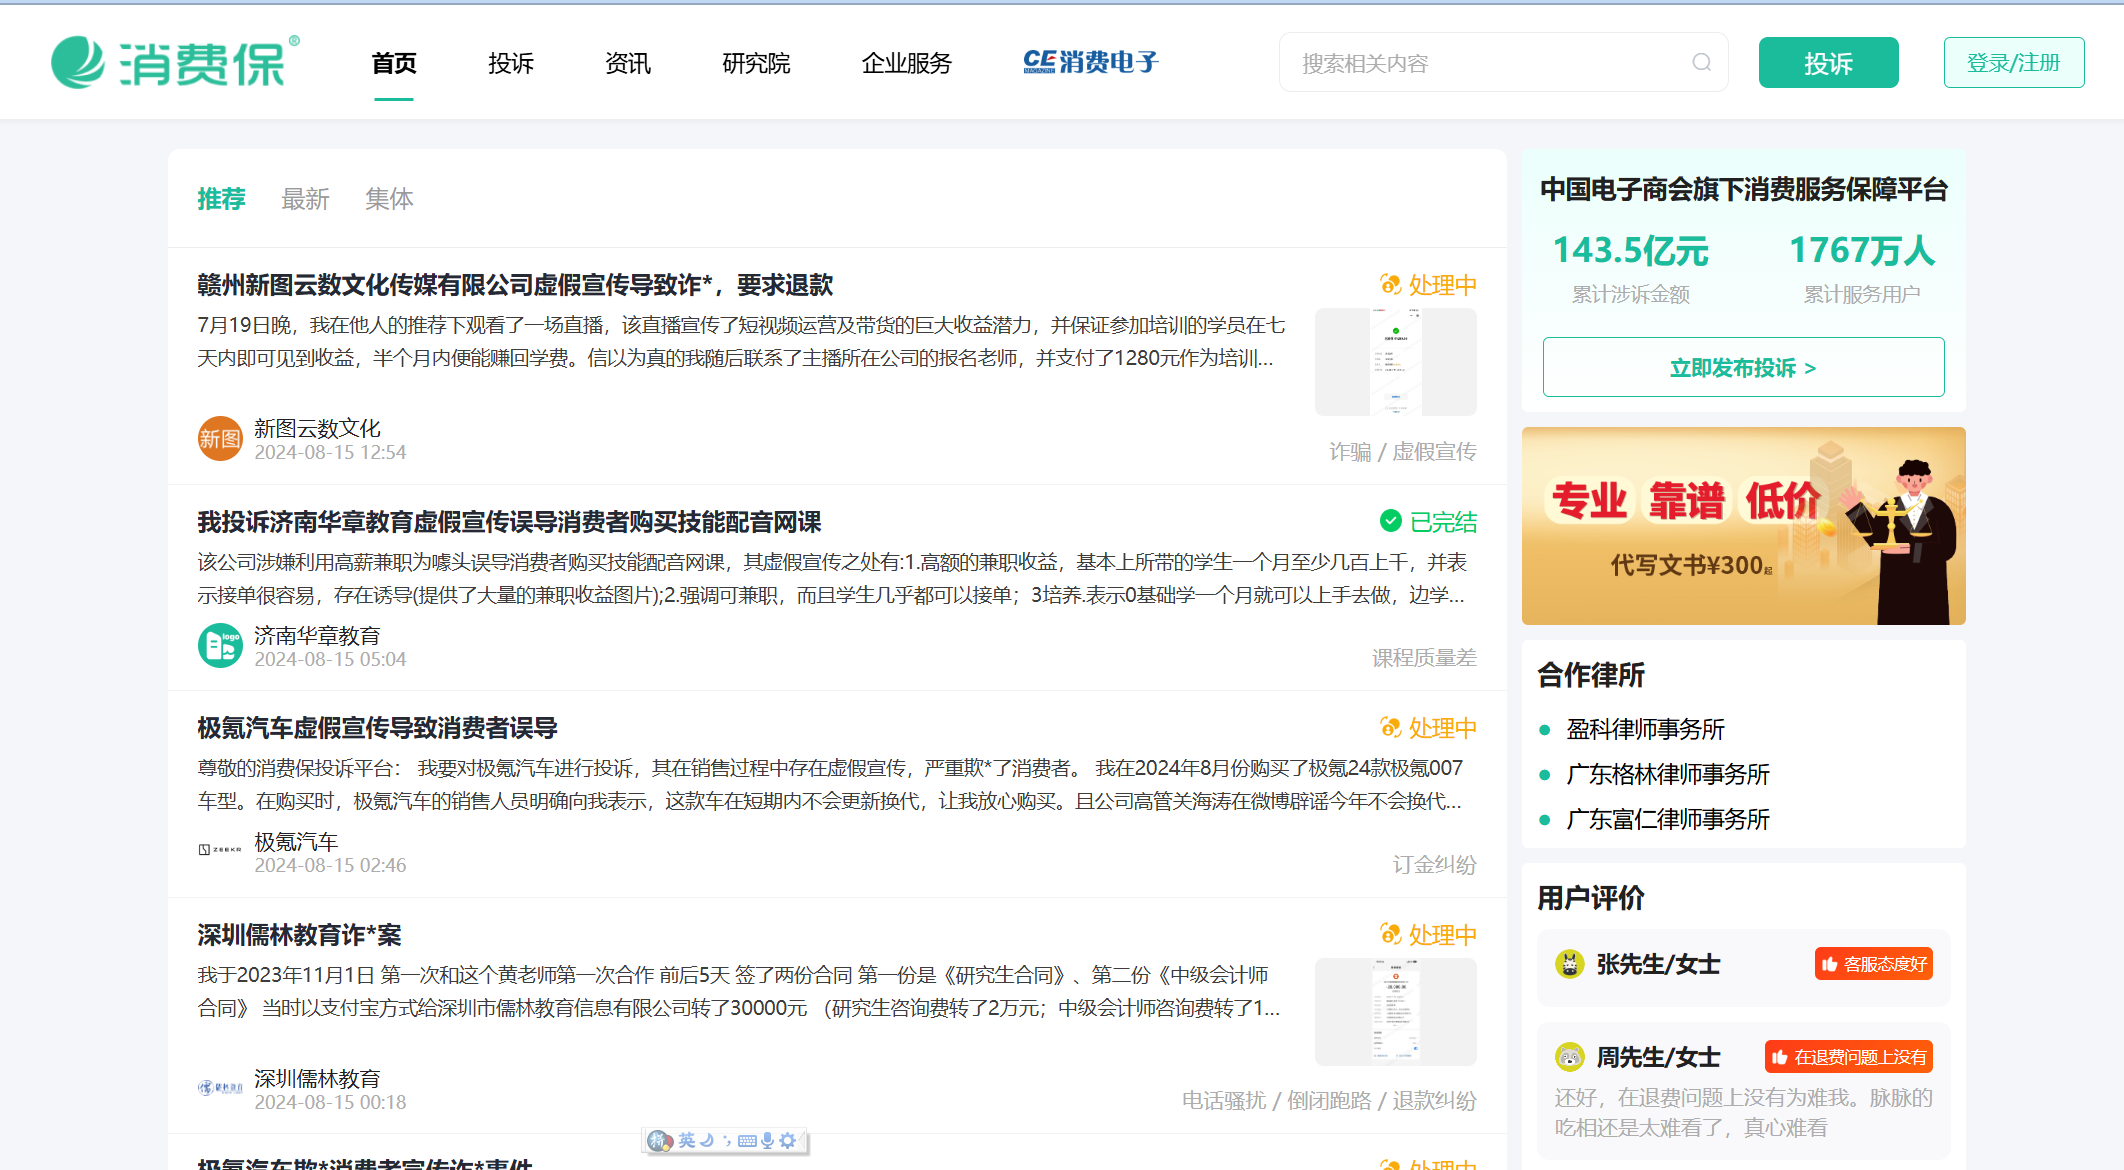Click 济南华章教育 green avatar
The width and height of the screenshot is (2124, 1170).
(x=220, y=645)
